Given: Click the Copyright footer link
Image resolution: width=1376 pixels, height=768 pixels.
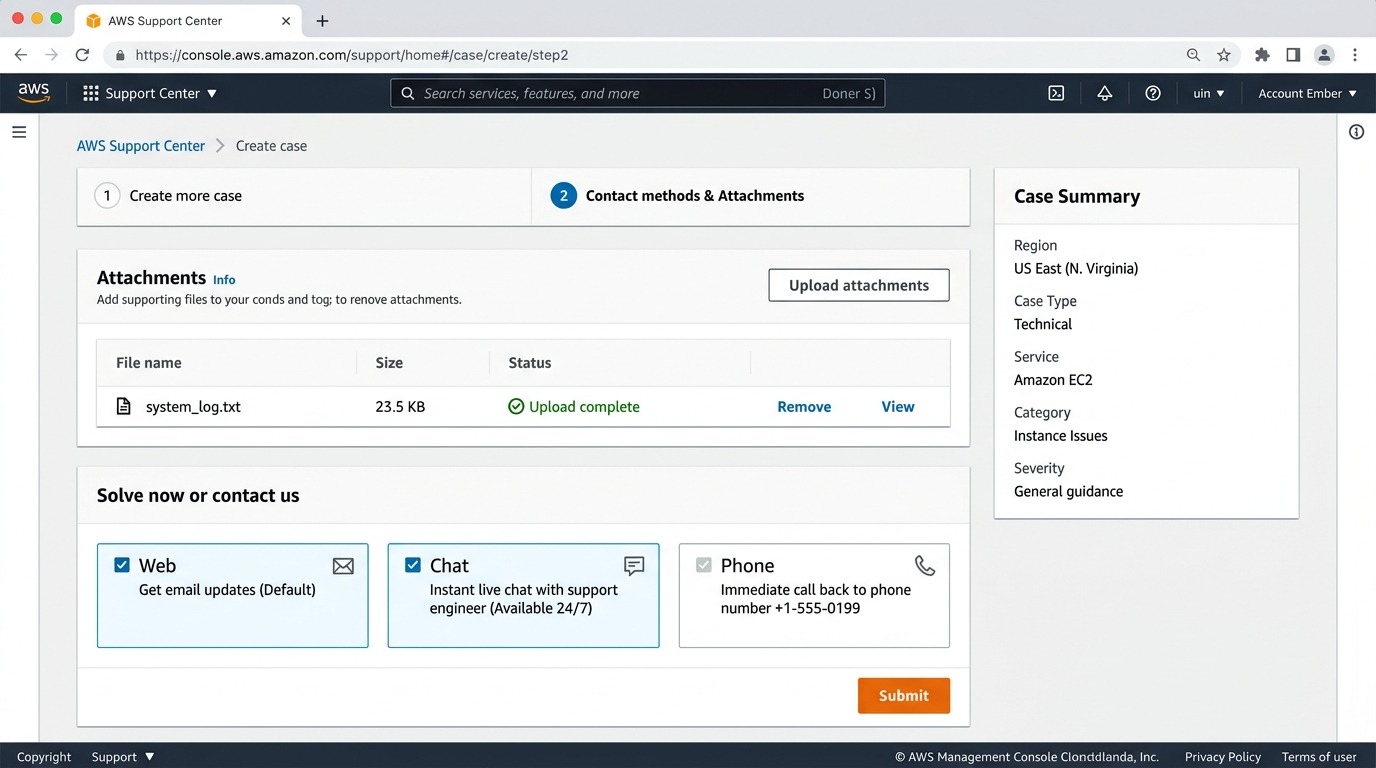Looking at the screenshot, I should [44, 757].
